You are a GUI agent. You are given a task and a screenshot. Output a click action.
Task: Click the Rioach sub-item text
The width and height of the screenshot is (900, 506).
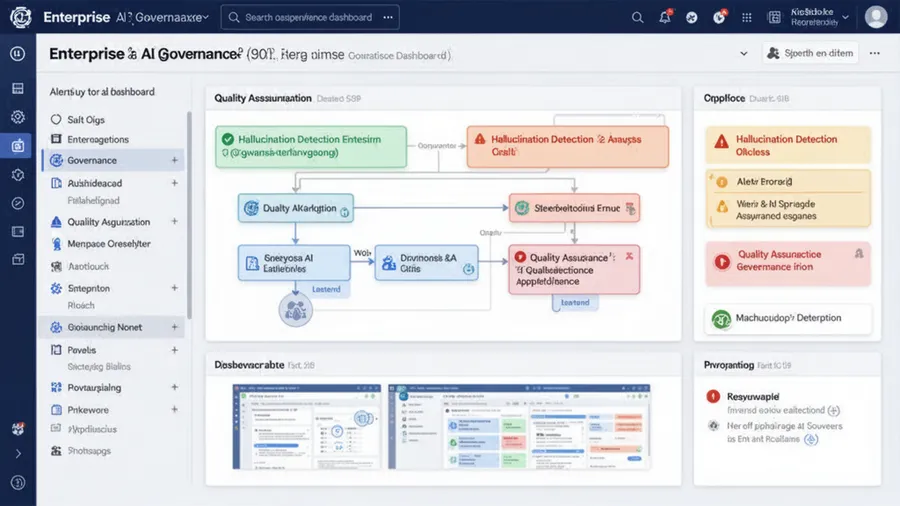click(x=81, y=305)
